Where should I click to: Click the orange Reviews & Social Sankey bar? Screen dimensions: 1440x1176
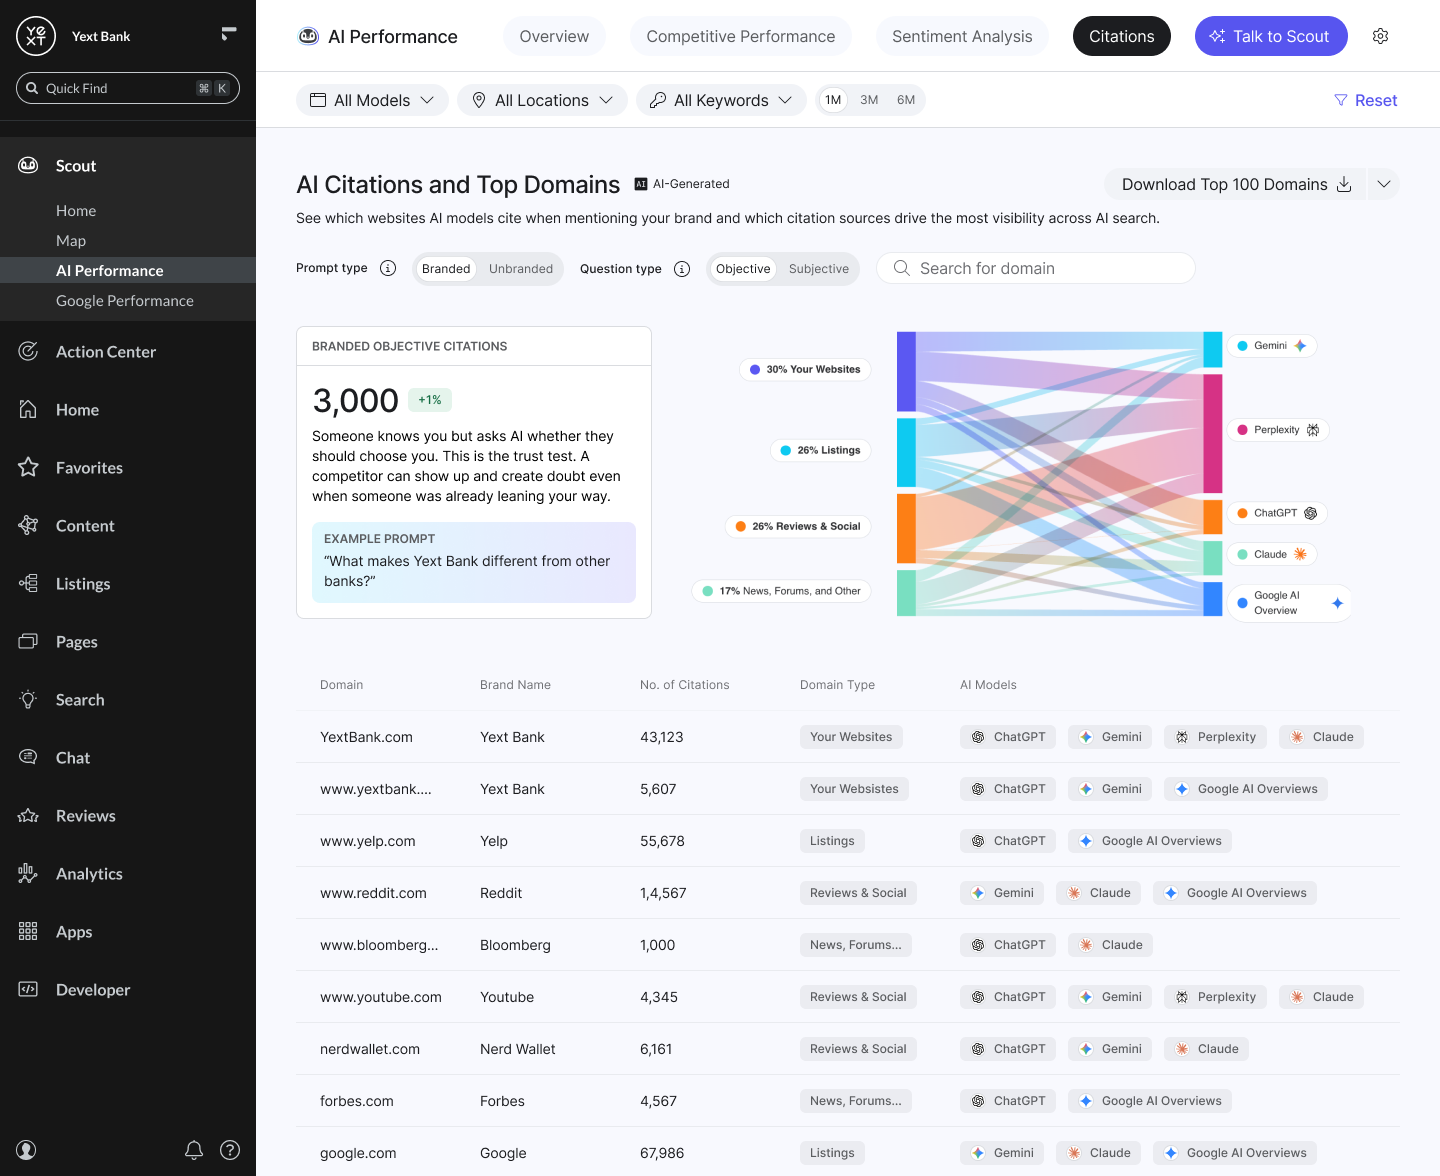(x=906, y=529)
